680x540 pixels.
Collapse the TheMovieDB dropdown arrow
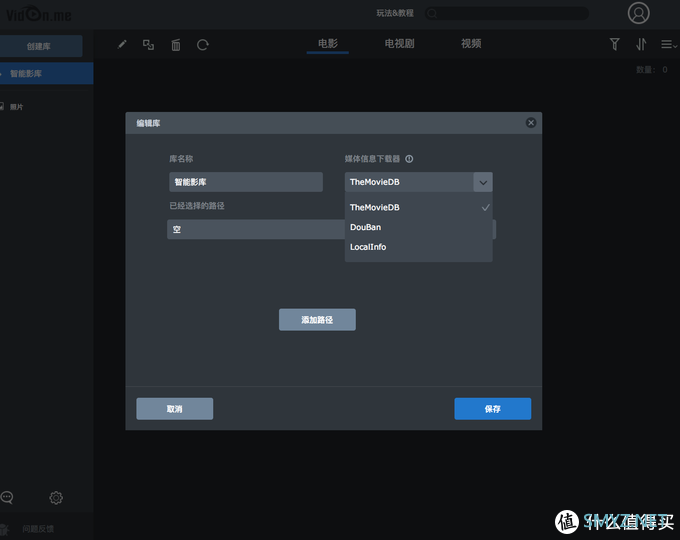(x=483, y=182)
